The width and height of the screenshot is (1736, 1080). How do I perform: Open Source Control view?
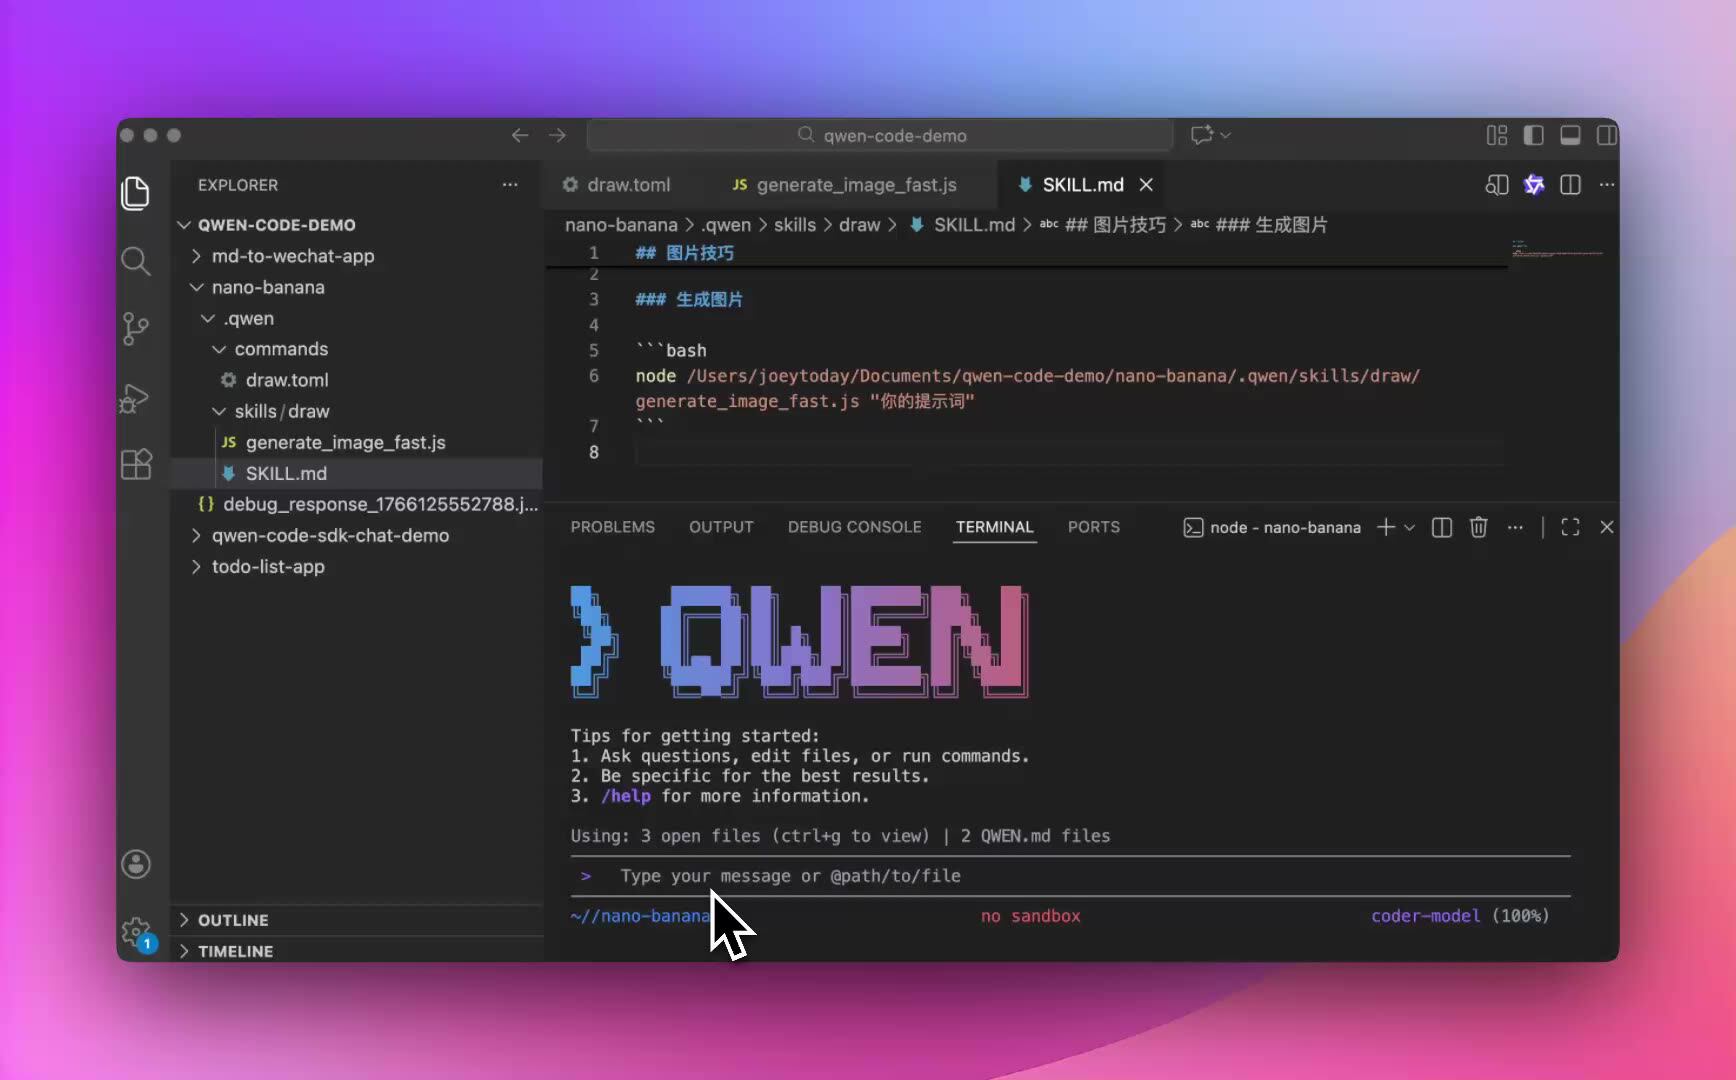[136, 329]
